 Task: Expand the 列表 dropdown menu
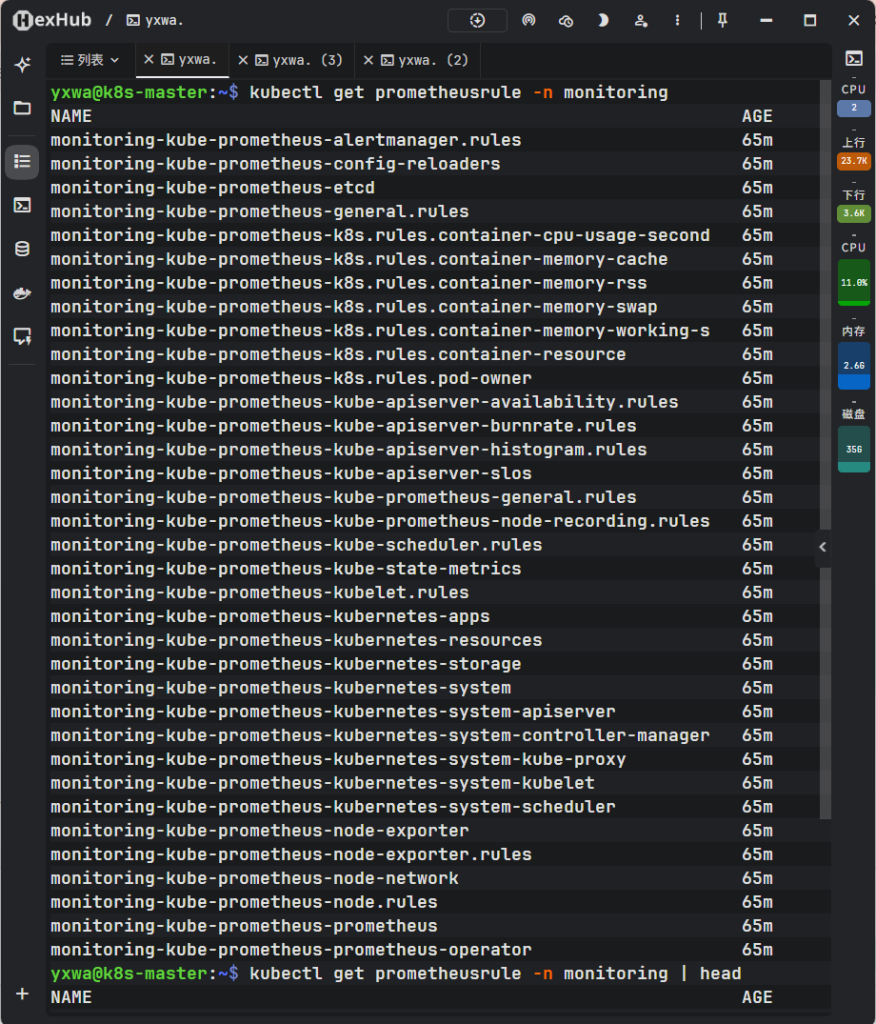point(90,60)
